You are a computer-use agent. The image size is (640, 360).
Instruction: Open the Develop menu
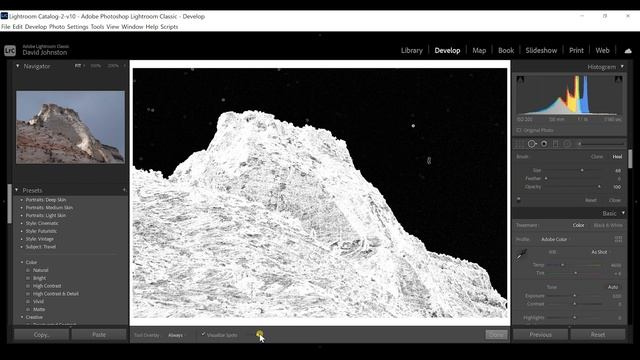pyautogui.click(x=36, y=27)
